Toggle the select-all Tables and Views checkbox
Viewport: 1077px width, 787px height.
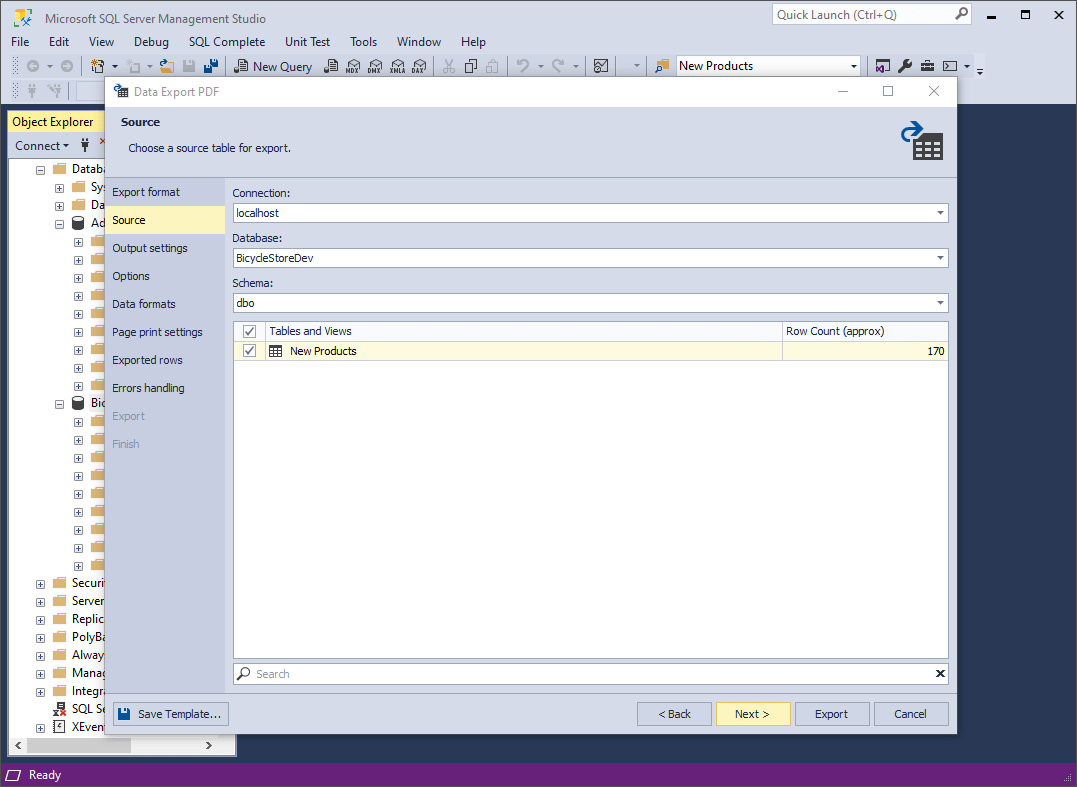point(248,330)
